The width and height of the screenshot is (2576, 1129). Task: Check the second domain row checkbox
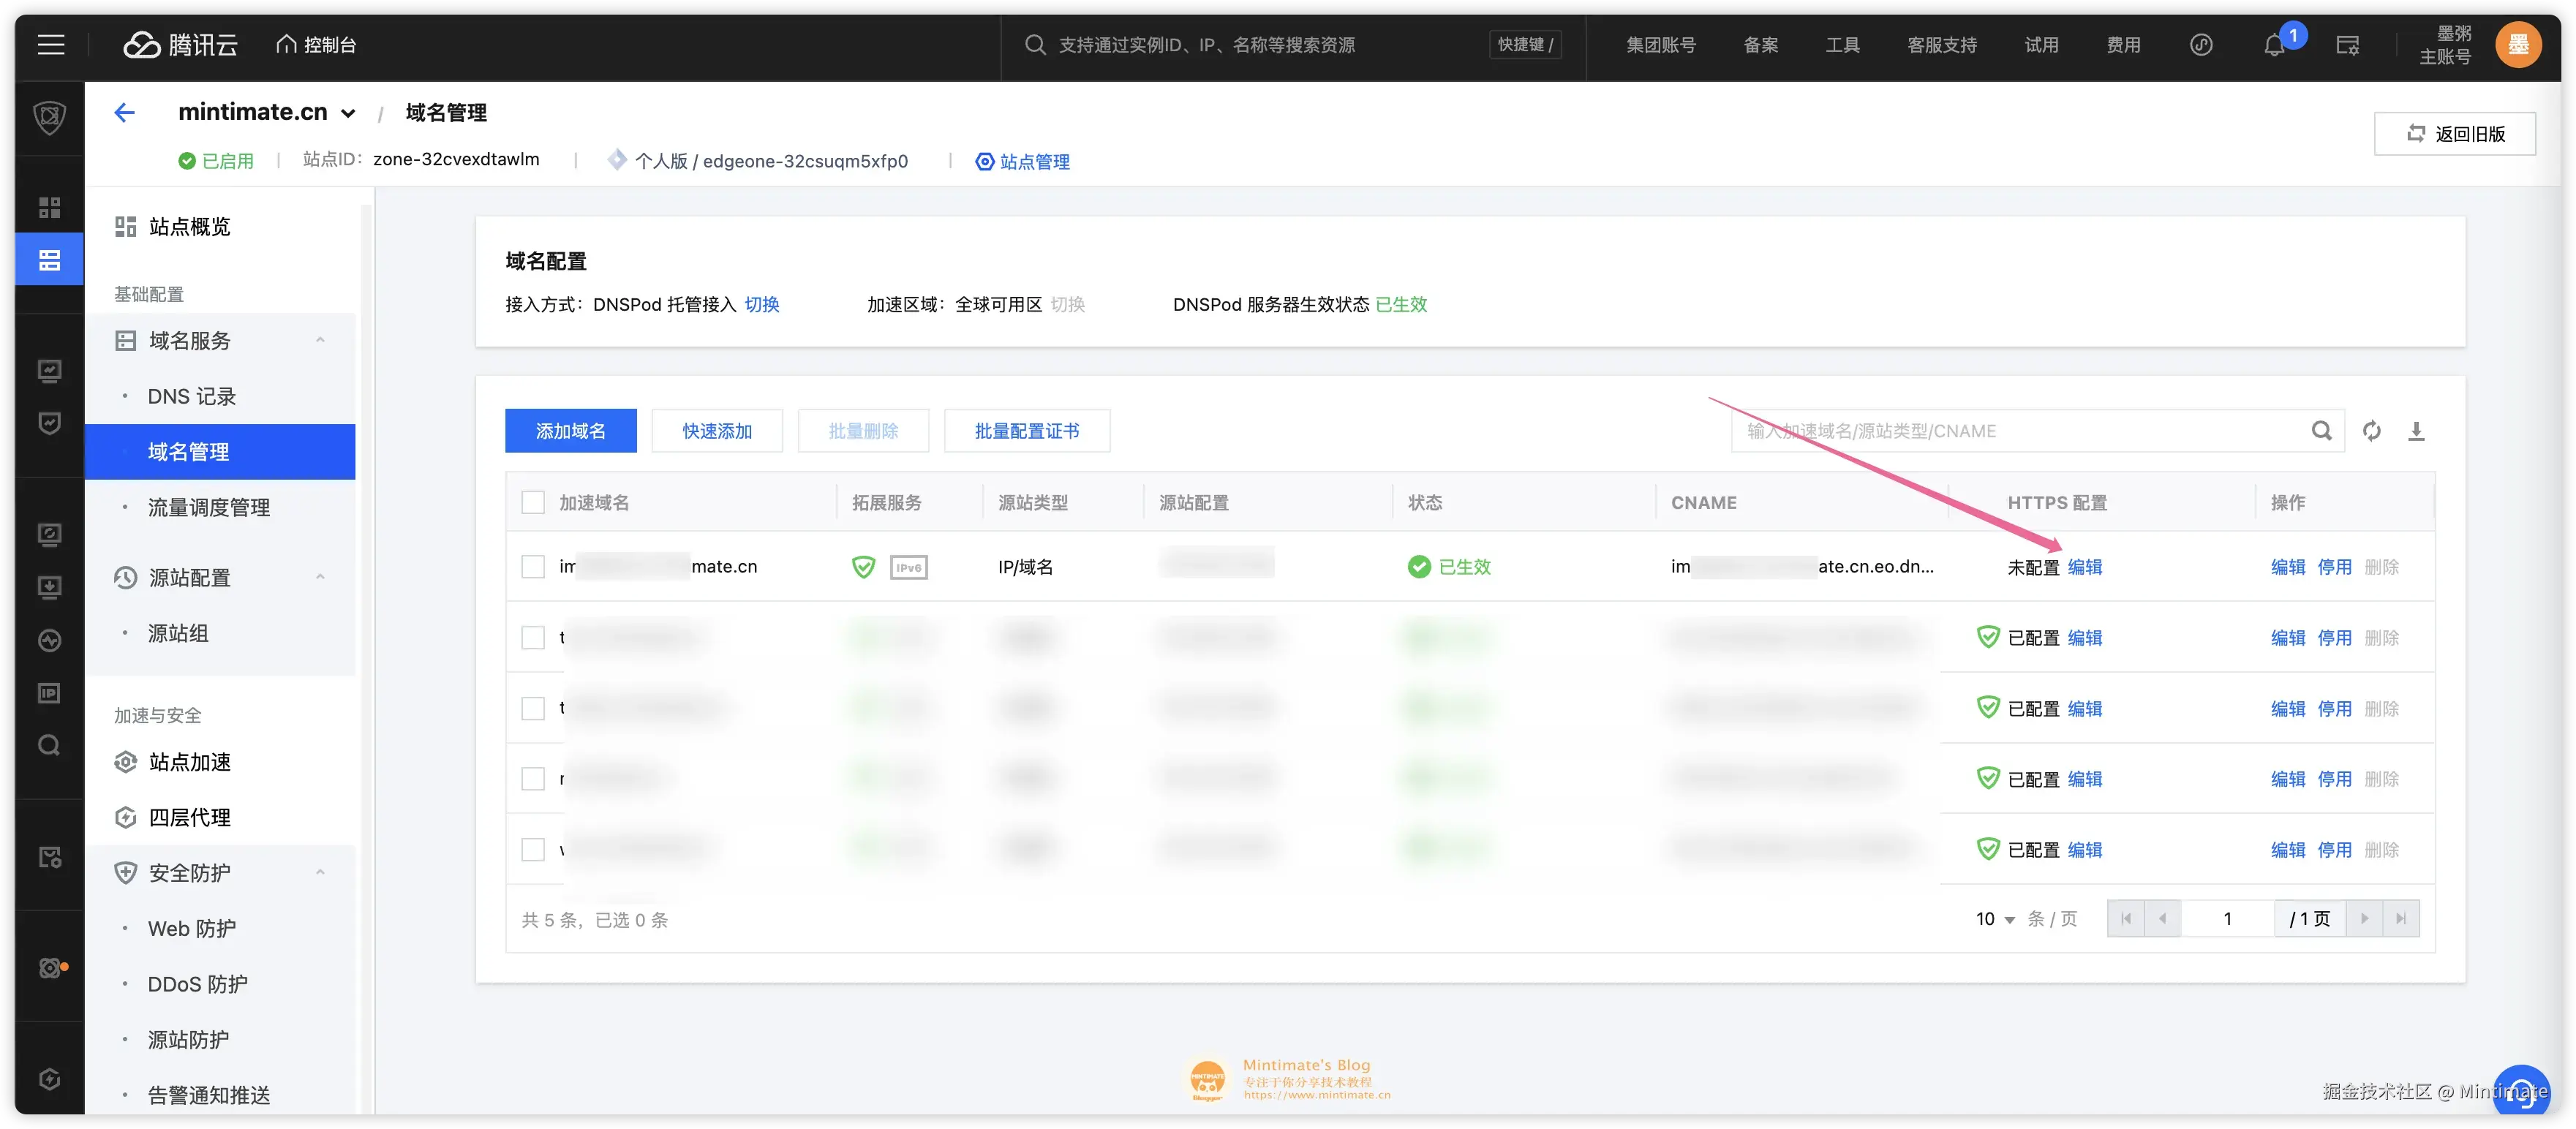point(533,638)
